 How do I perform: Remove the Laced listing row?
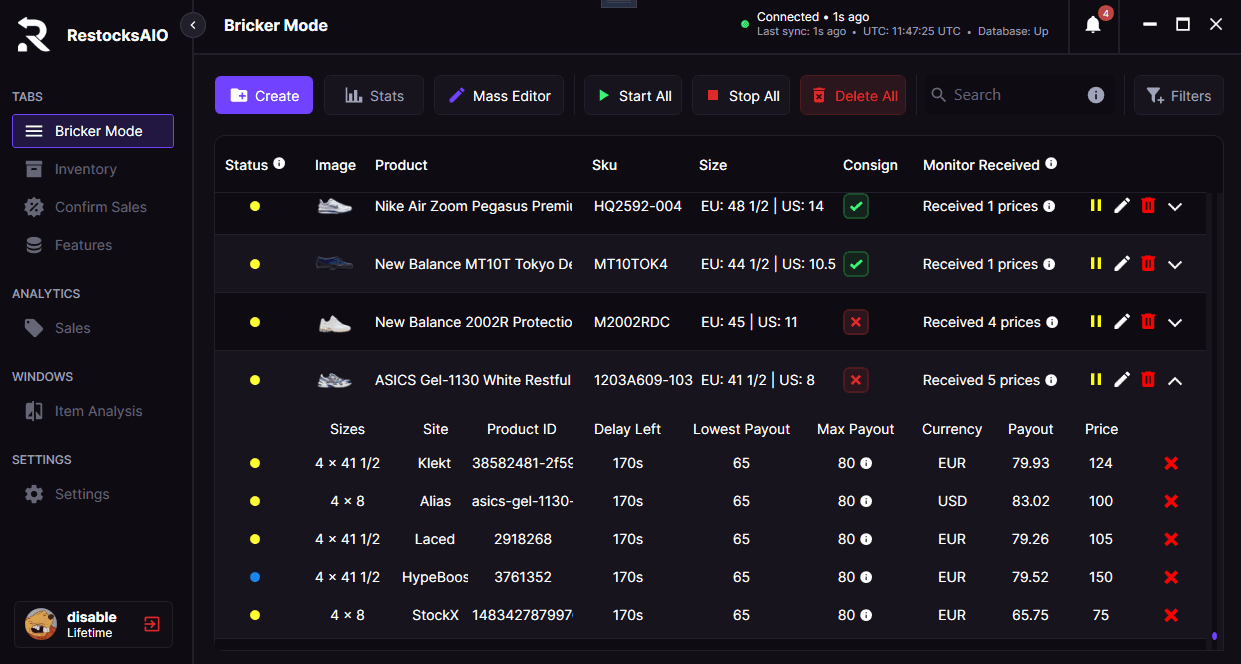click(1171, 539)
